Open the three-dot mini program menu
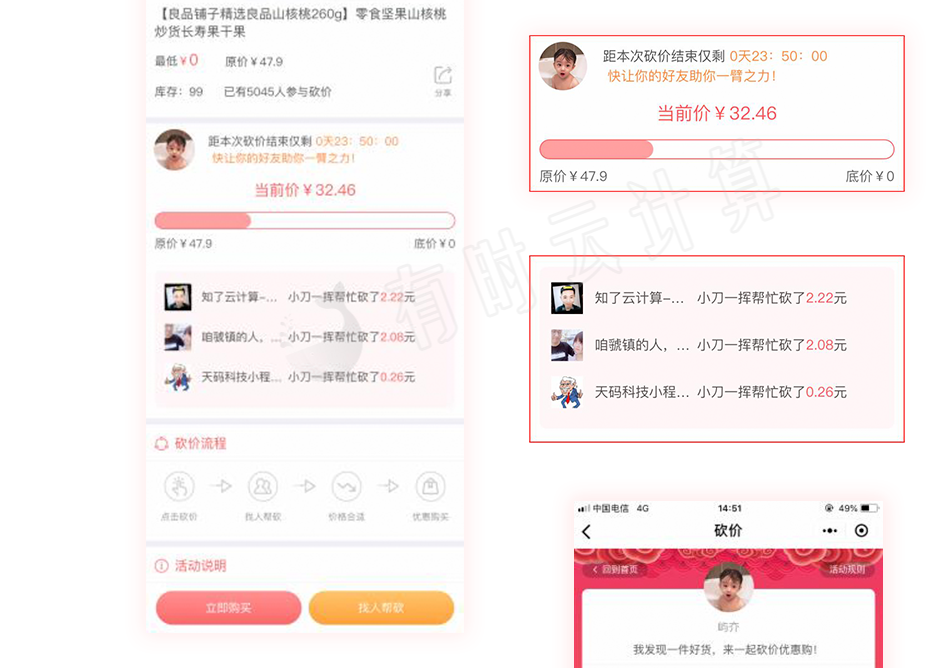This screenshot has height=668, width=950. pyautogui.click(x=829, y=531)
